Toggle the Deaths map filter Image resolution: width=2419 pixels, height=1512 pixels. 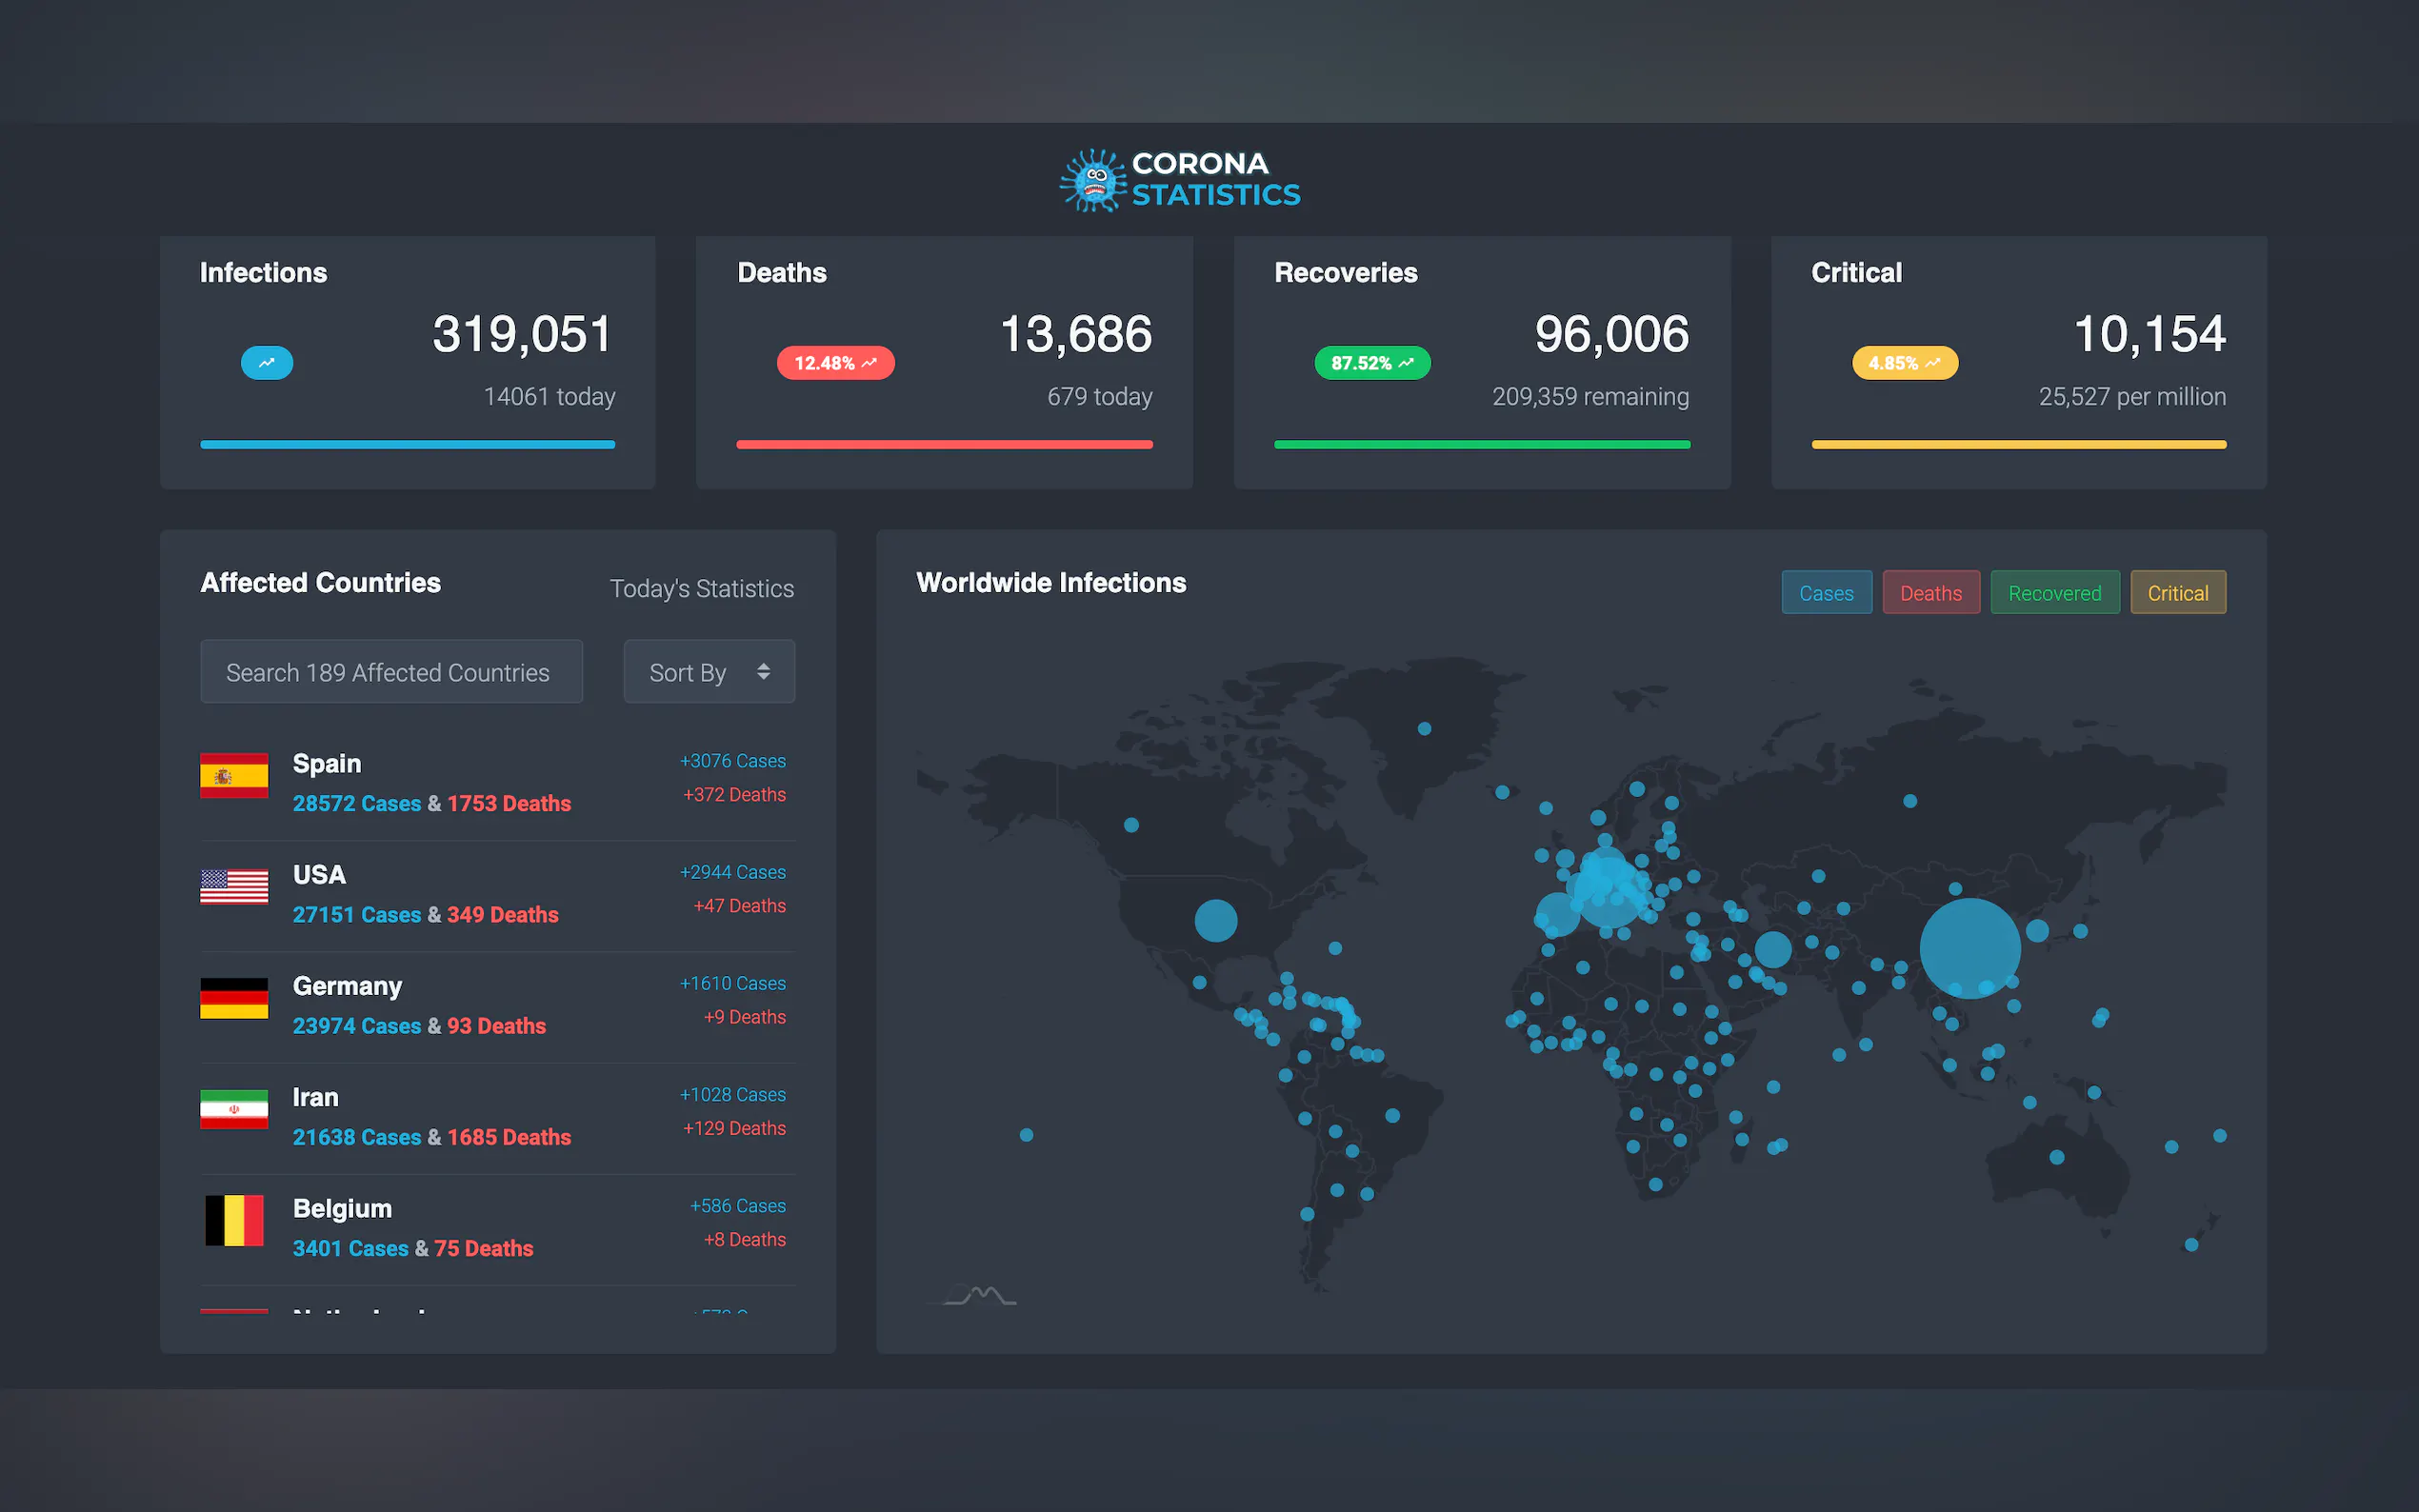(1930, 593)
